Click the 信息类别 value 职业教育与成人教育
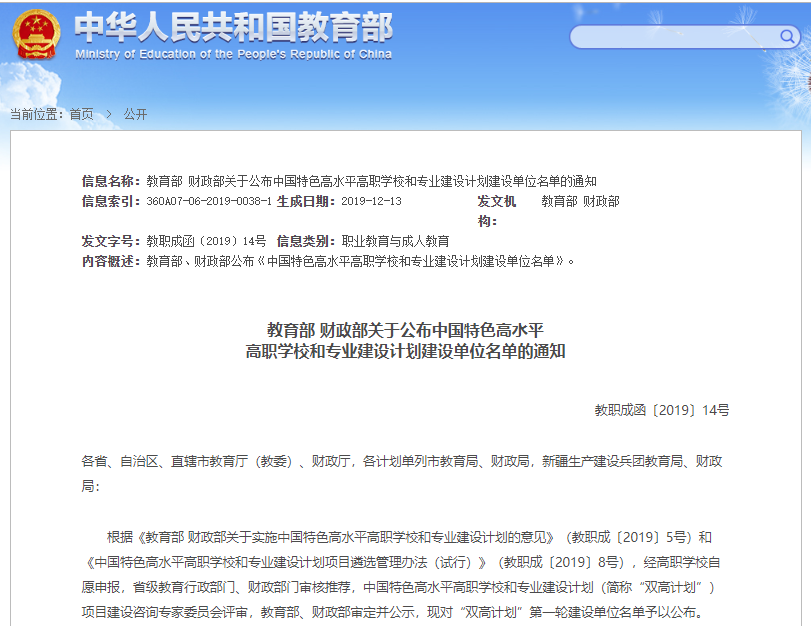 point(396,241)
